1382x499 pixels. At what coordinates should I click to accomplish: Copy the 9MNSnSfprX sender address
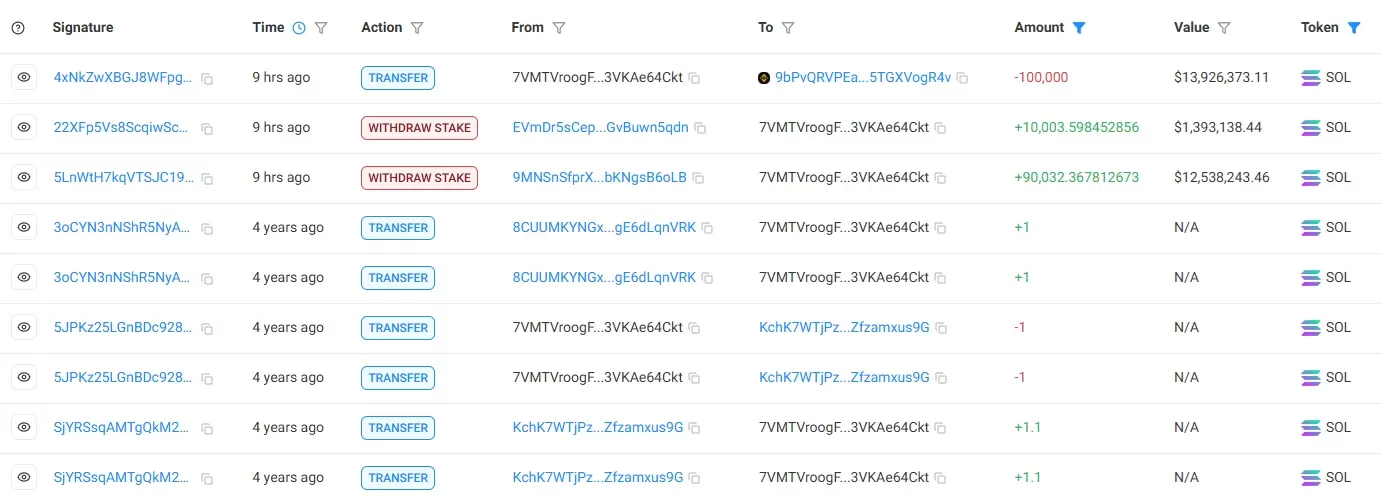[699, 178]
